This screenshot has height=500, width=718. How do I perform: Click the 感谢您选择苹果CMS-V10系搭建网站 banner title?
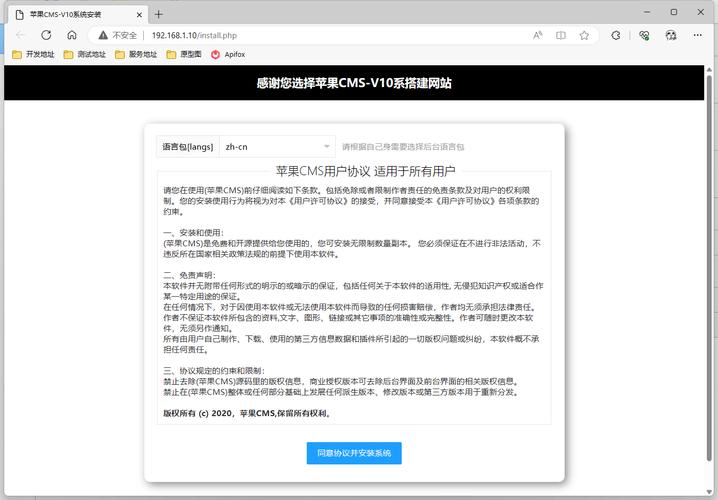[354, 83]
